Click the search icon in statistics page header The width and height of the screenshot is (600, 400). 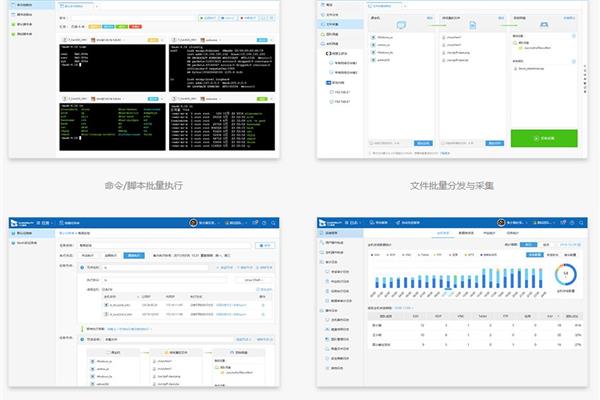point(582,223)
